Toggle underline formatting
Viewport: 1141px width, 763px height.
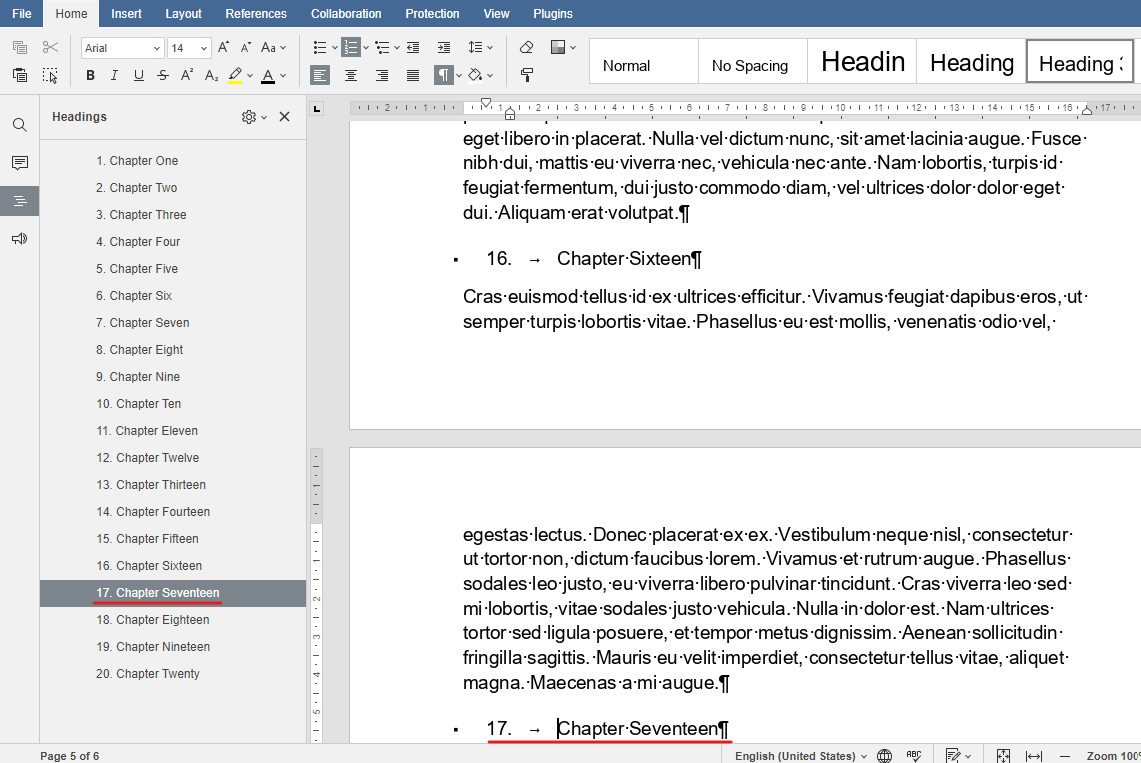point(137,75)
